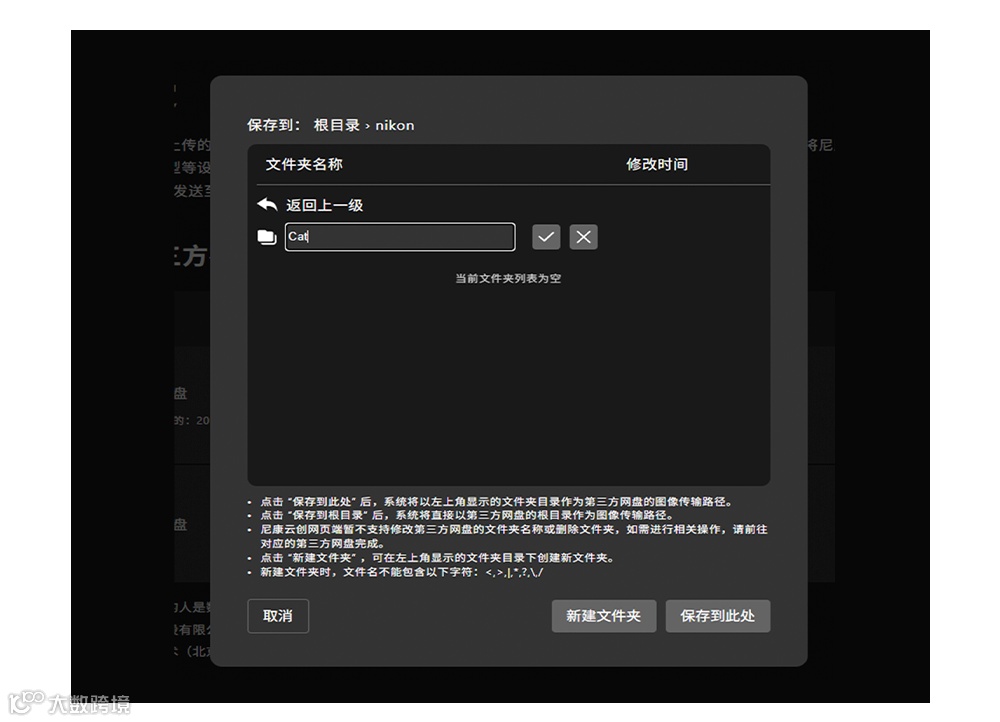Click the back arrow to go up one level

pos(265,203)
